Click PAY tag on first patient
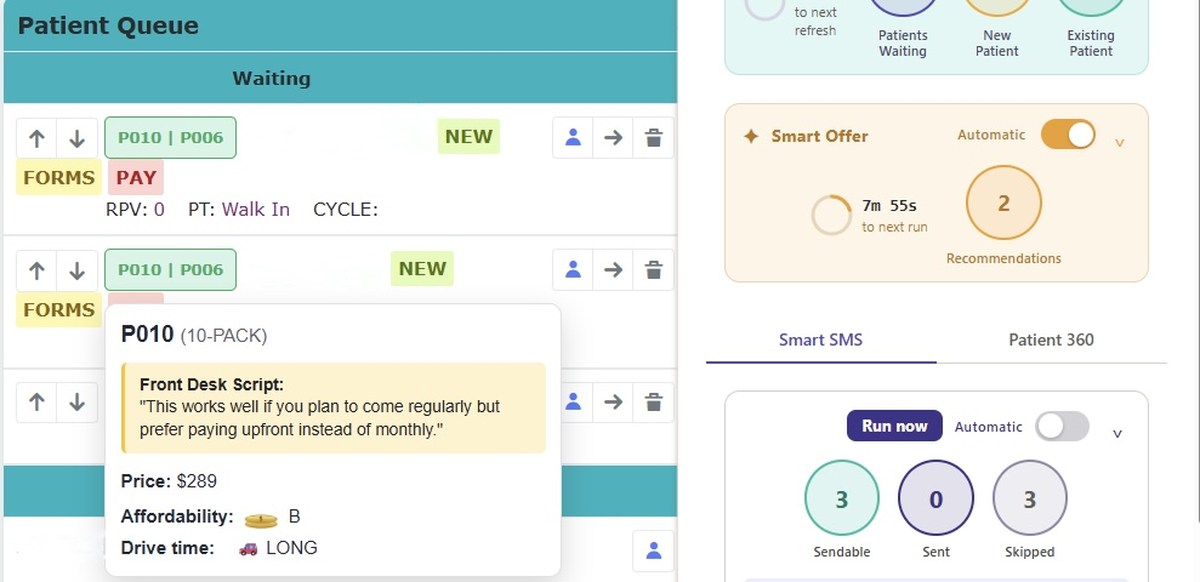Viewport: 1200px width, 582px height. [x=136, y=178]
